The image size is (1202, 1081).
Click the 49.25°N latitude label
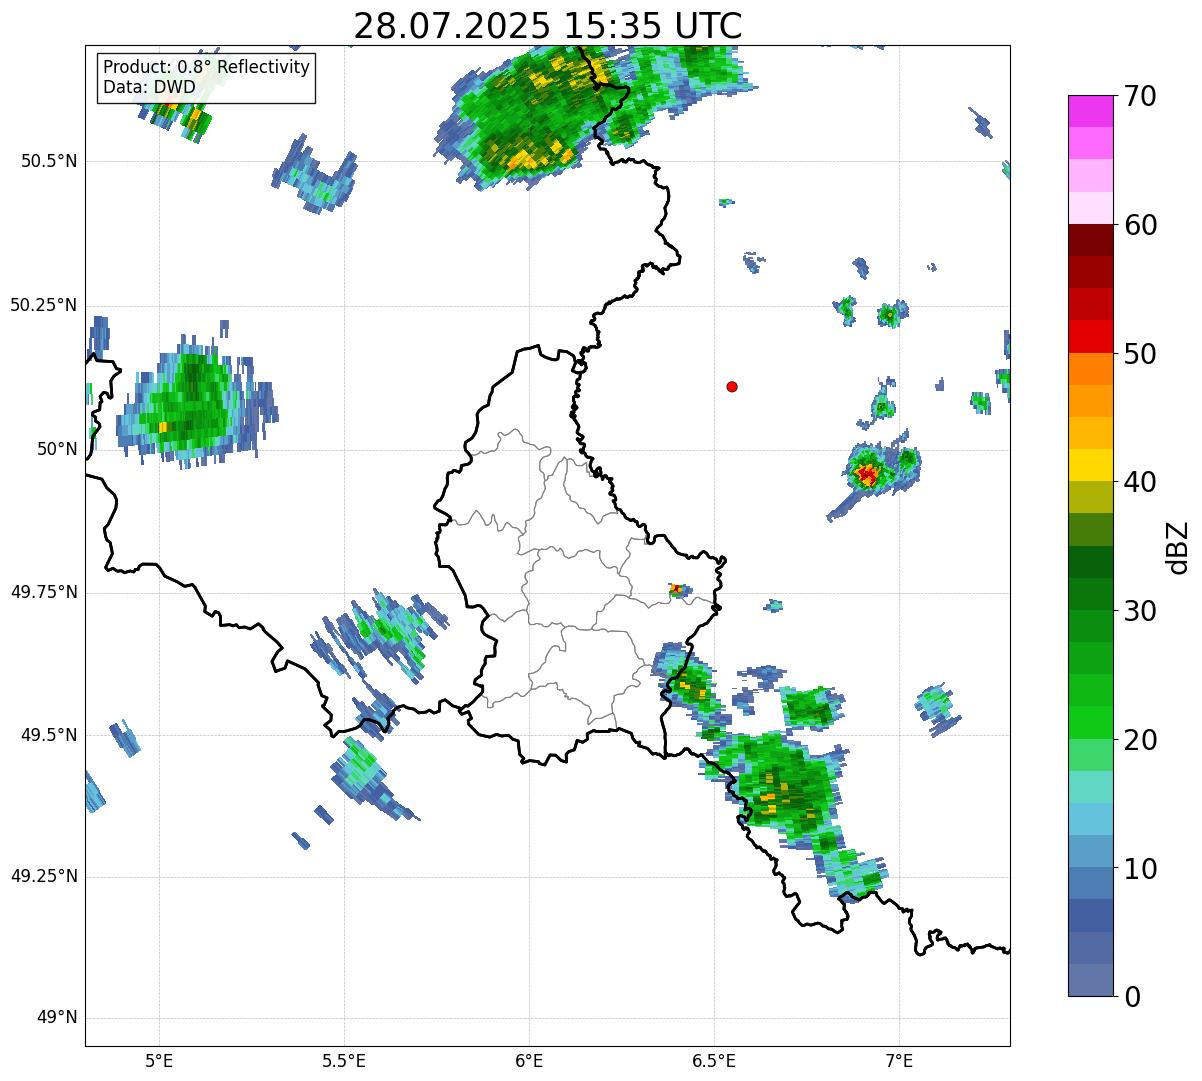pyautogui.click(x=43, y=876)
